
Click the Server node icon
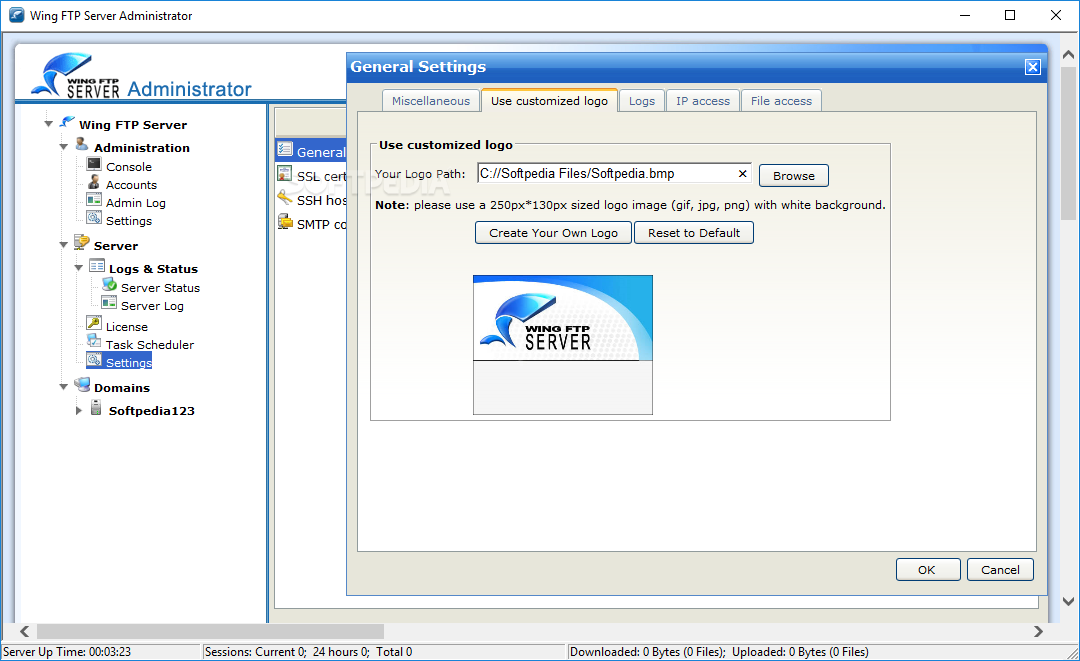coord(81,242)
